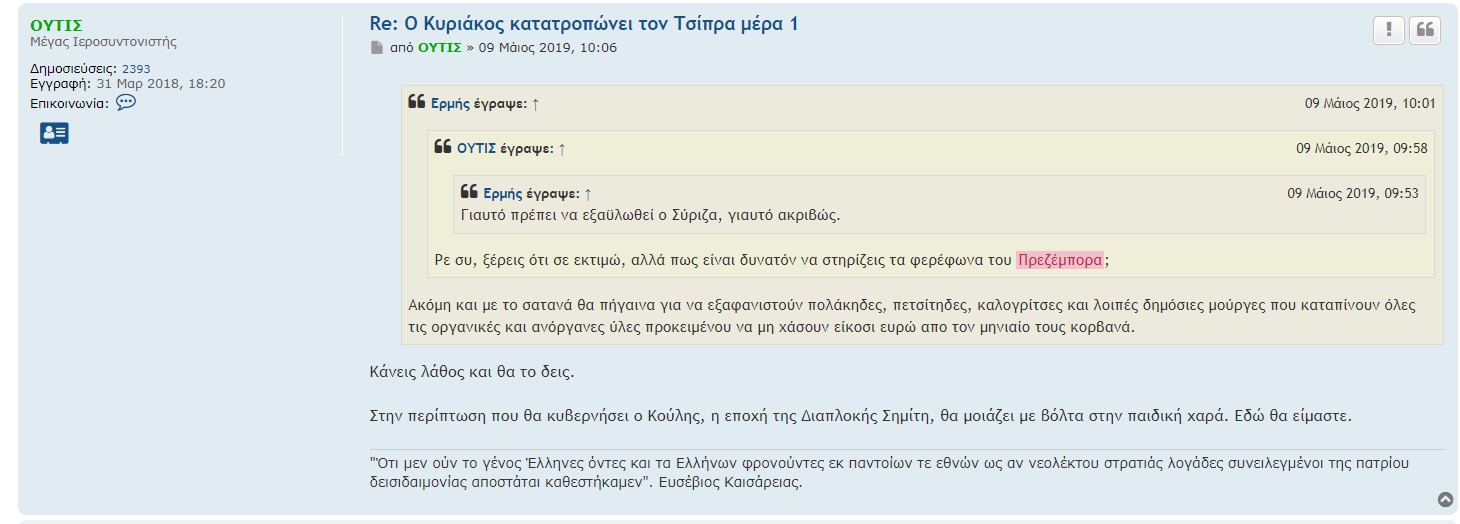Open the user profile card icon

(x=54, y=133)
